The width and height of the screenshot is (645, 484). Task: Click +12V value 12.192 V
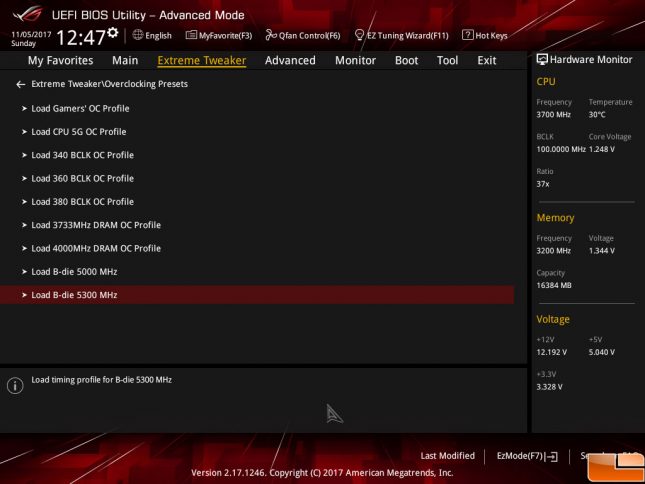point(551,352)
